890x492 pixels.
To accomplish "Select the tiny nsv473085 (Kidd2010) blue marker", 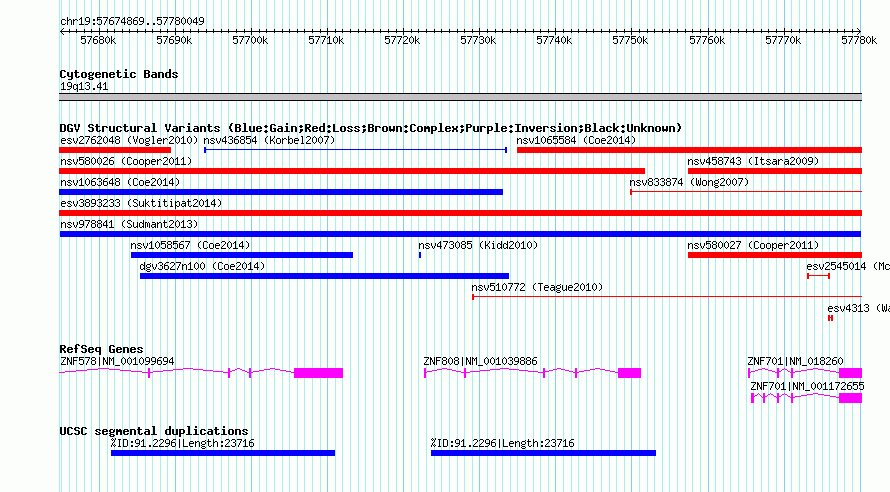I will [420, 255].
